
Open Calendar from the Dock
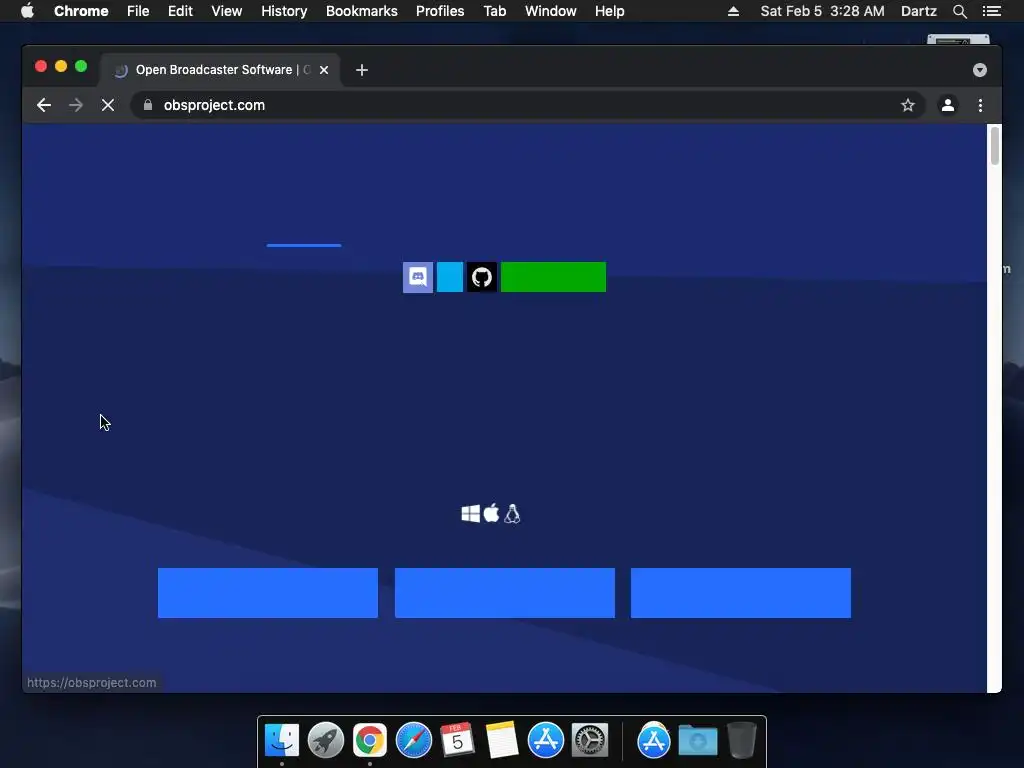(457, 740)
